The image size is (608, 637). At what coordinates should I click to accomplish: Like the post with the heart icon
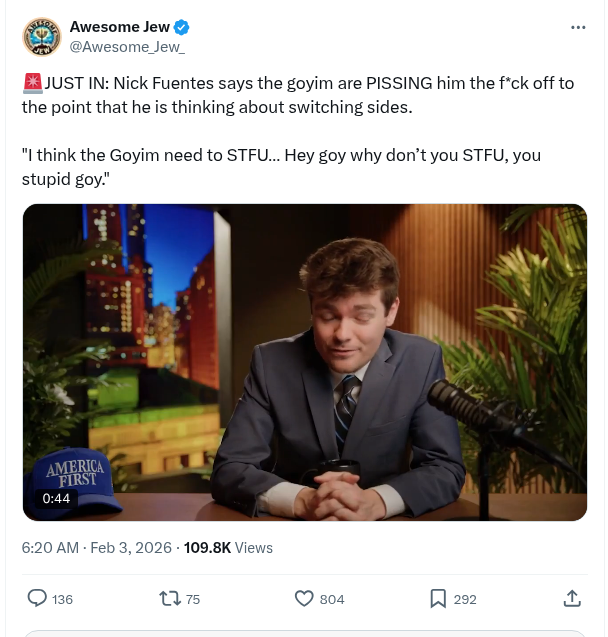pos(305,598)
